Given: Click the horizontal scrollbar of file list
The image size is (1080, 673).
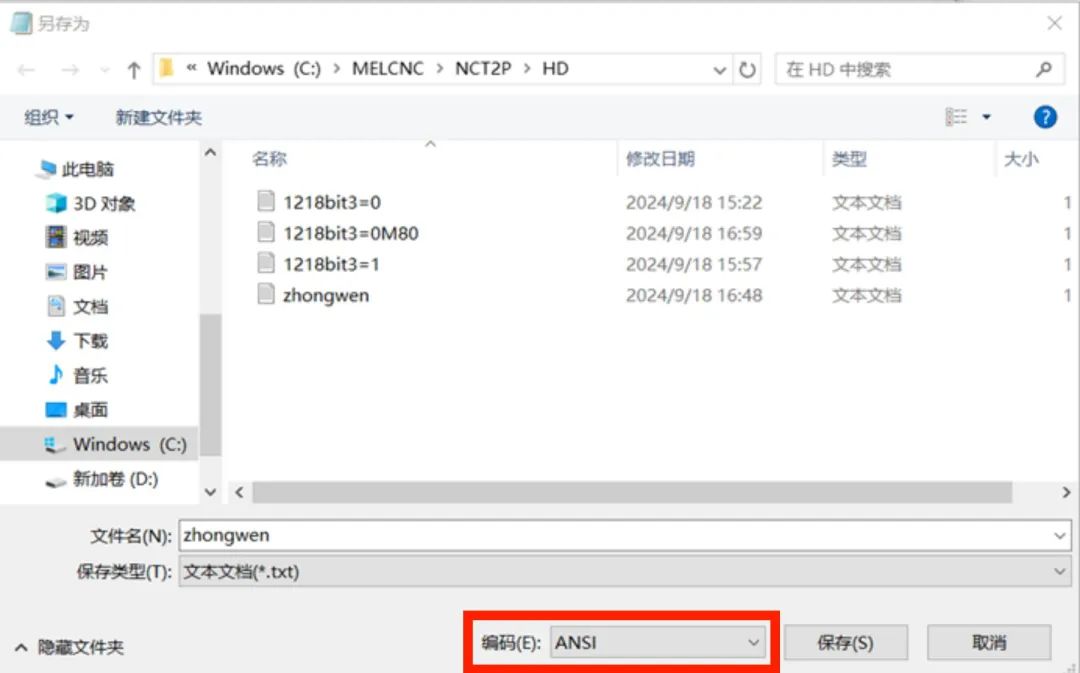Looking at the screenshot, I should [x=632, y=492].
